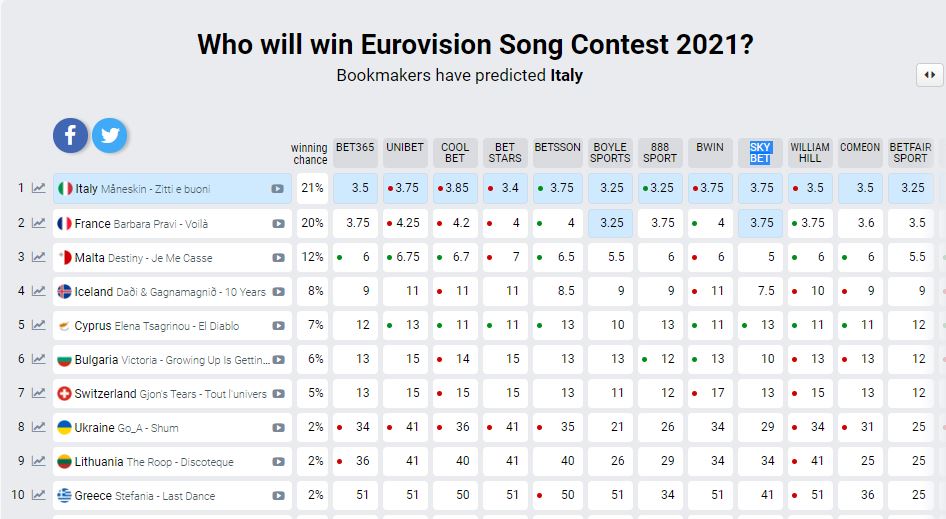
Task: Click the winning chance column header
Action: pos(310,153)
